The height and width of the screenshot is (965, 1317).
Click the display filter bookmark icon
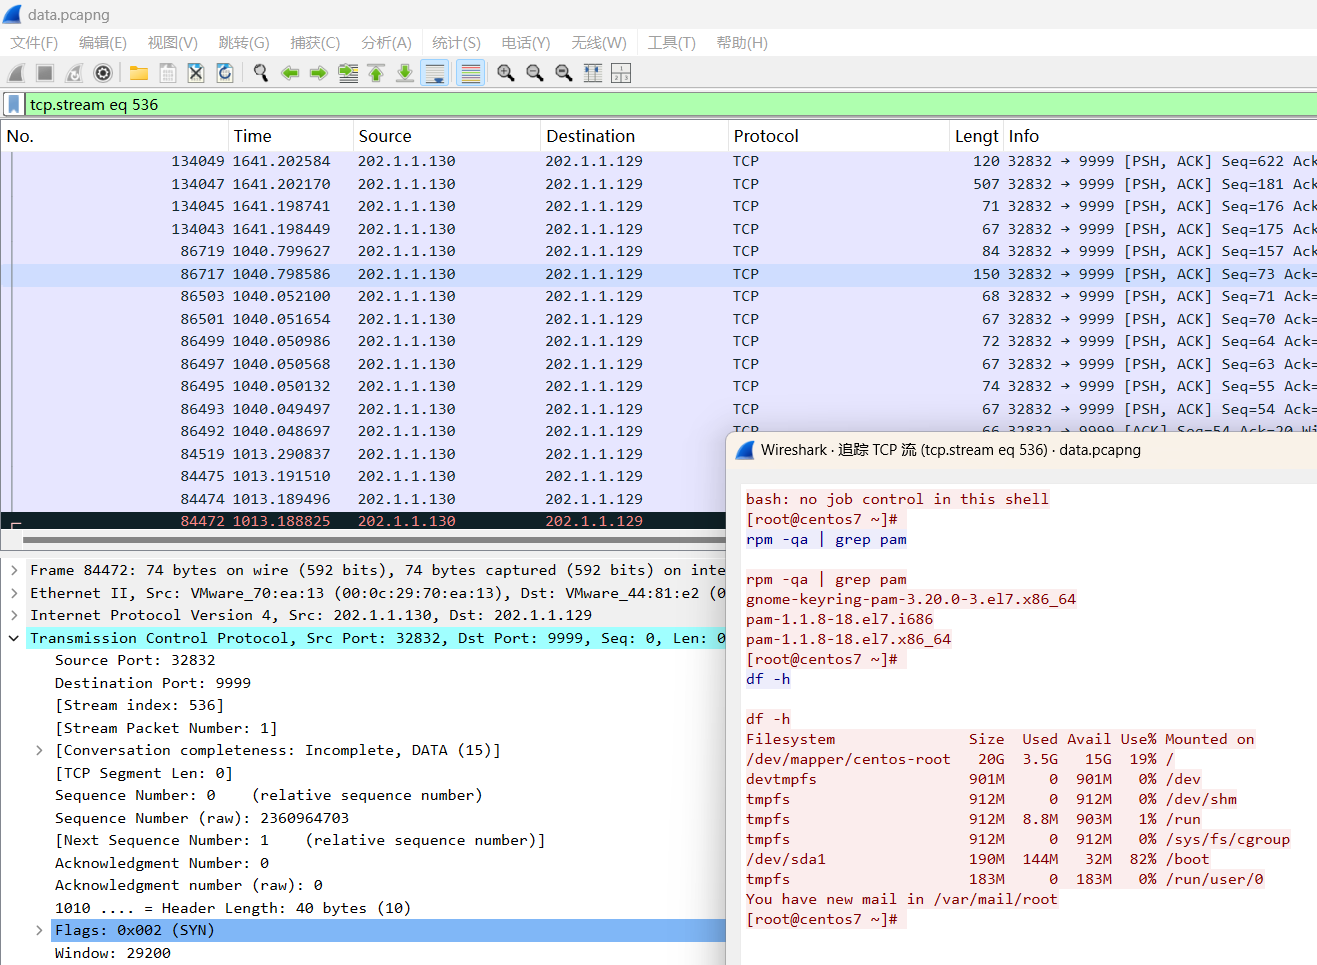(x=14, y=104)
